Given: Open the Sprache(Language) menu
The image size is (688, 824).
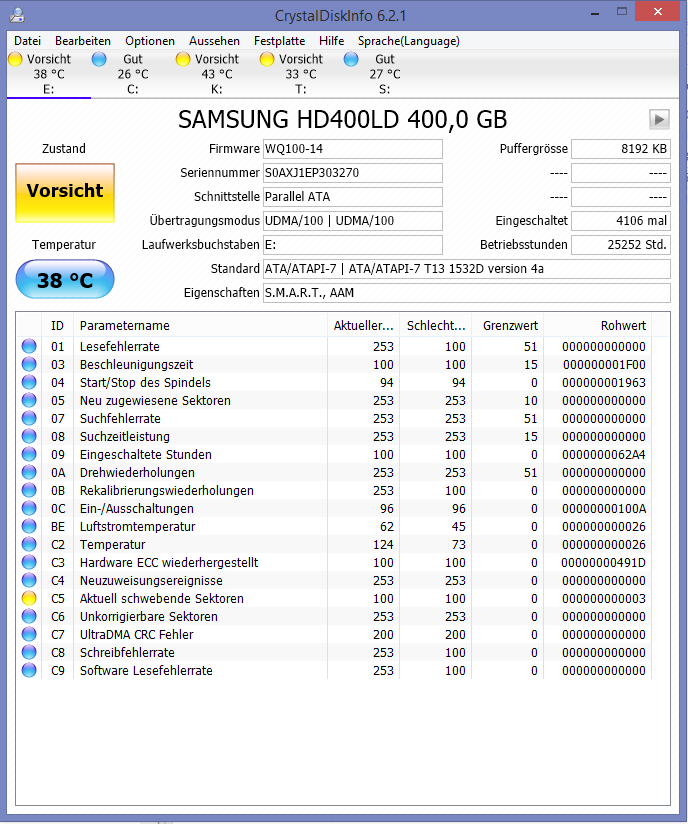Looking at the screenshot, I should [409, 41].
